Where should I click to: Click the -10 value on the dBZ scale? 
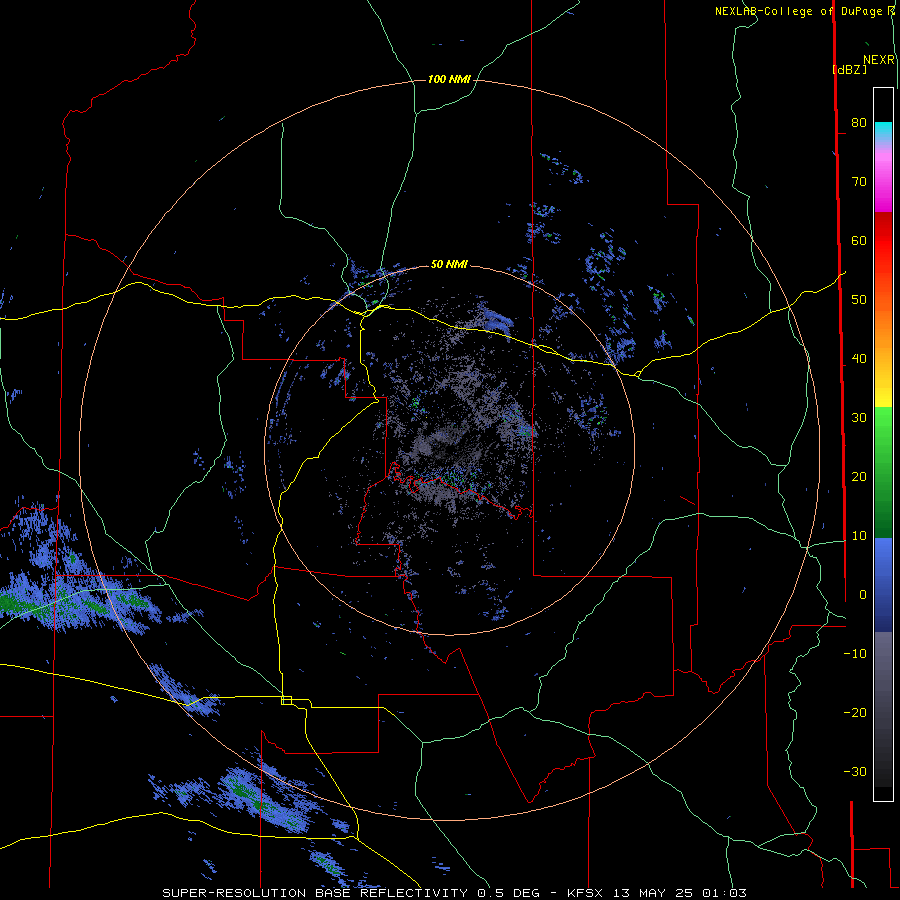[855, 654]
